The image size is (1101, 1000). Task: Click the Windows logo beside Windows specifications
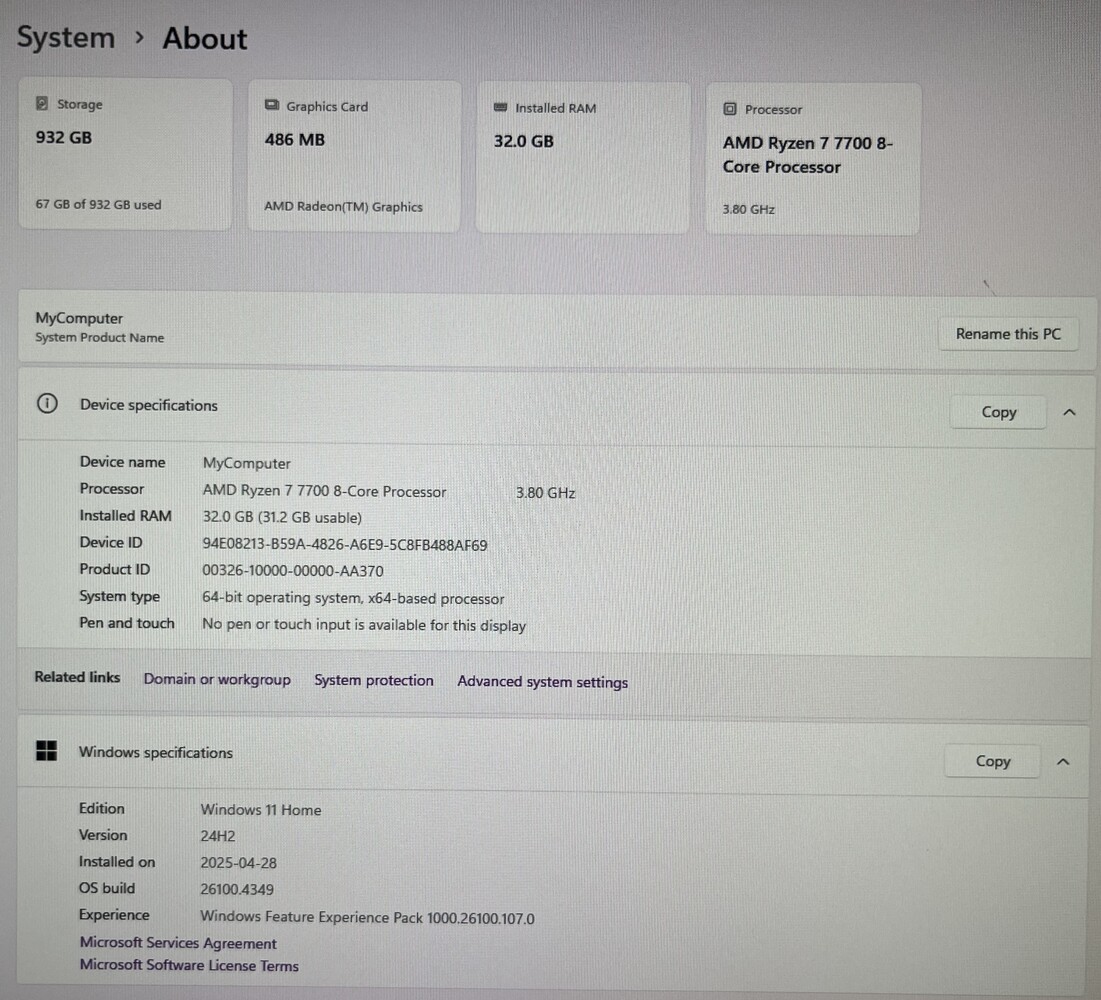[46, 751]
